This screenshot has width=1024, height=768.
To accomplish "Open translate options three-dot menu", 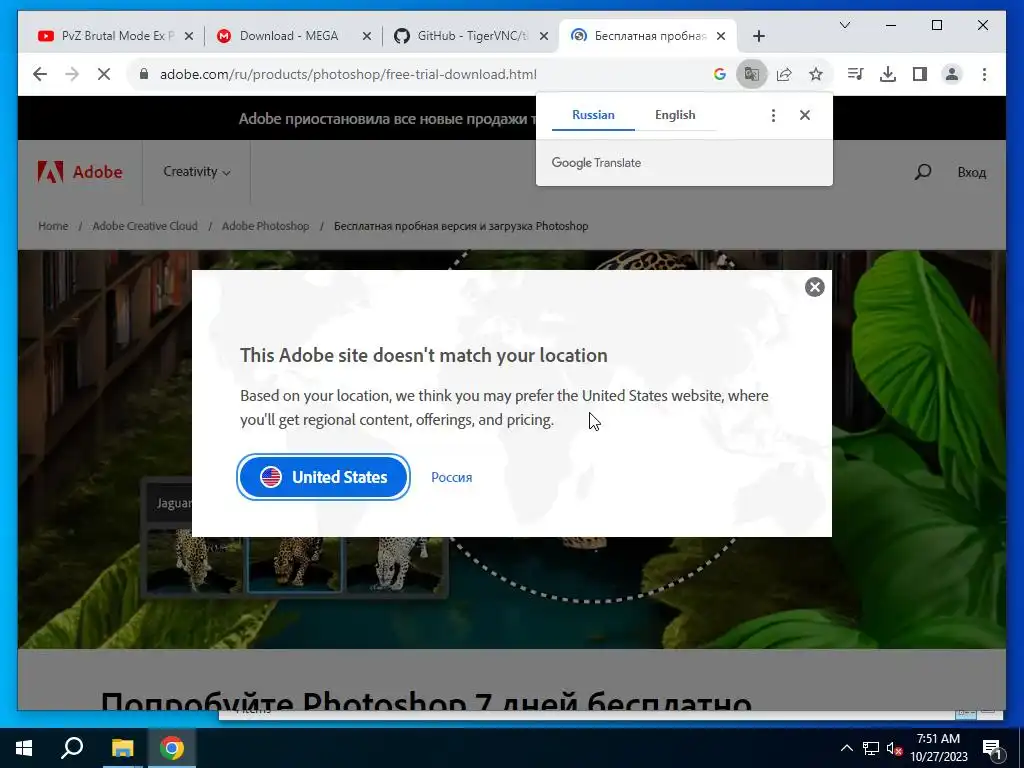I will point(773,116).
